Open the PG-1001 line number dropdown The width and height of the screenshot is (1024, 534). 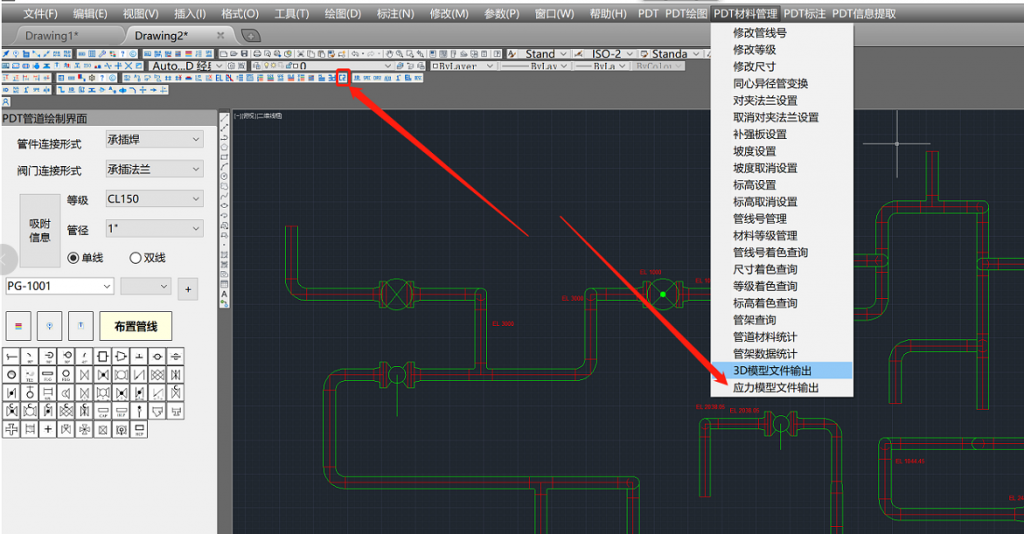click(59, 286)
